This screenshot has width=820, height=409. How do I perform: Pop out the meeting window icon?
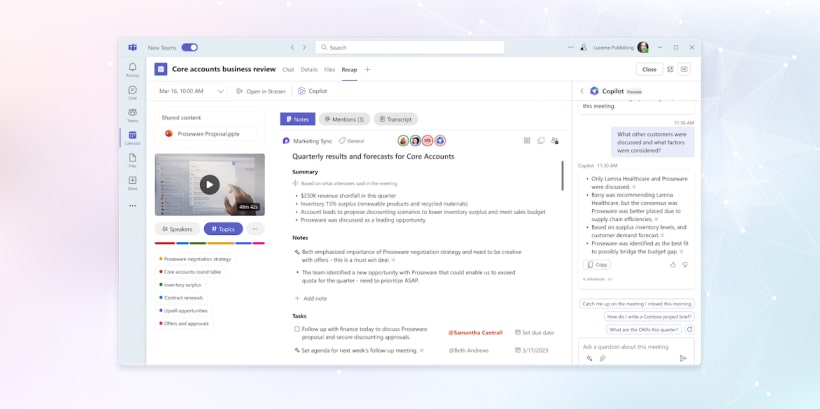670,69
